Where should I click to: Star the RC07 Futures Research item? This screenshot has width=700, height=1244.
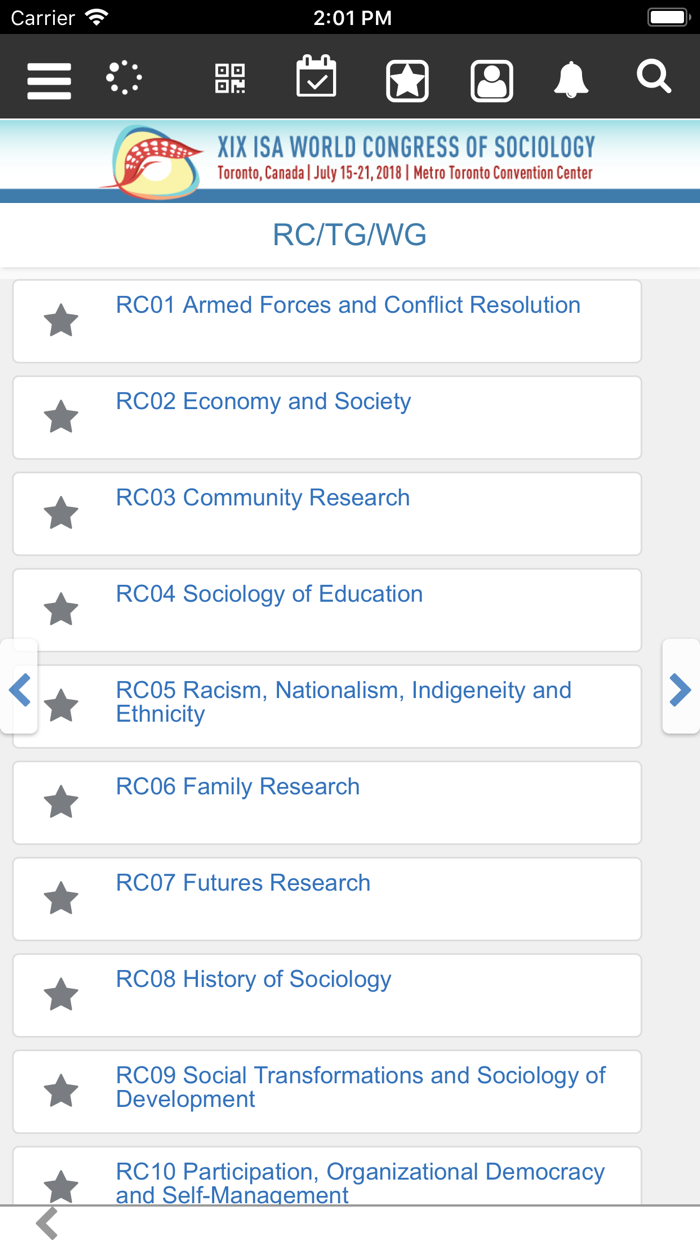click(61, 898)
